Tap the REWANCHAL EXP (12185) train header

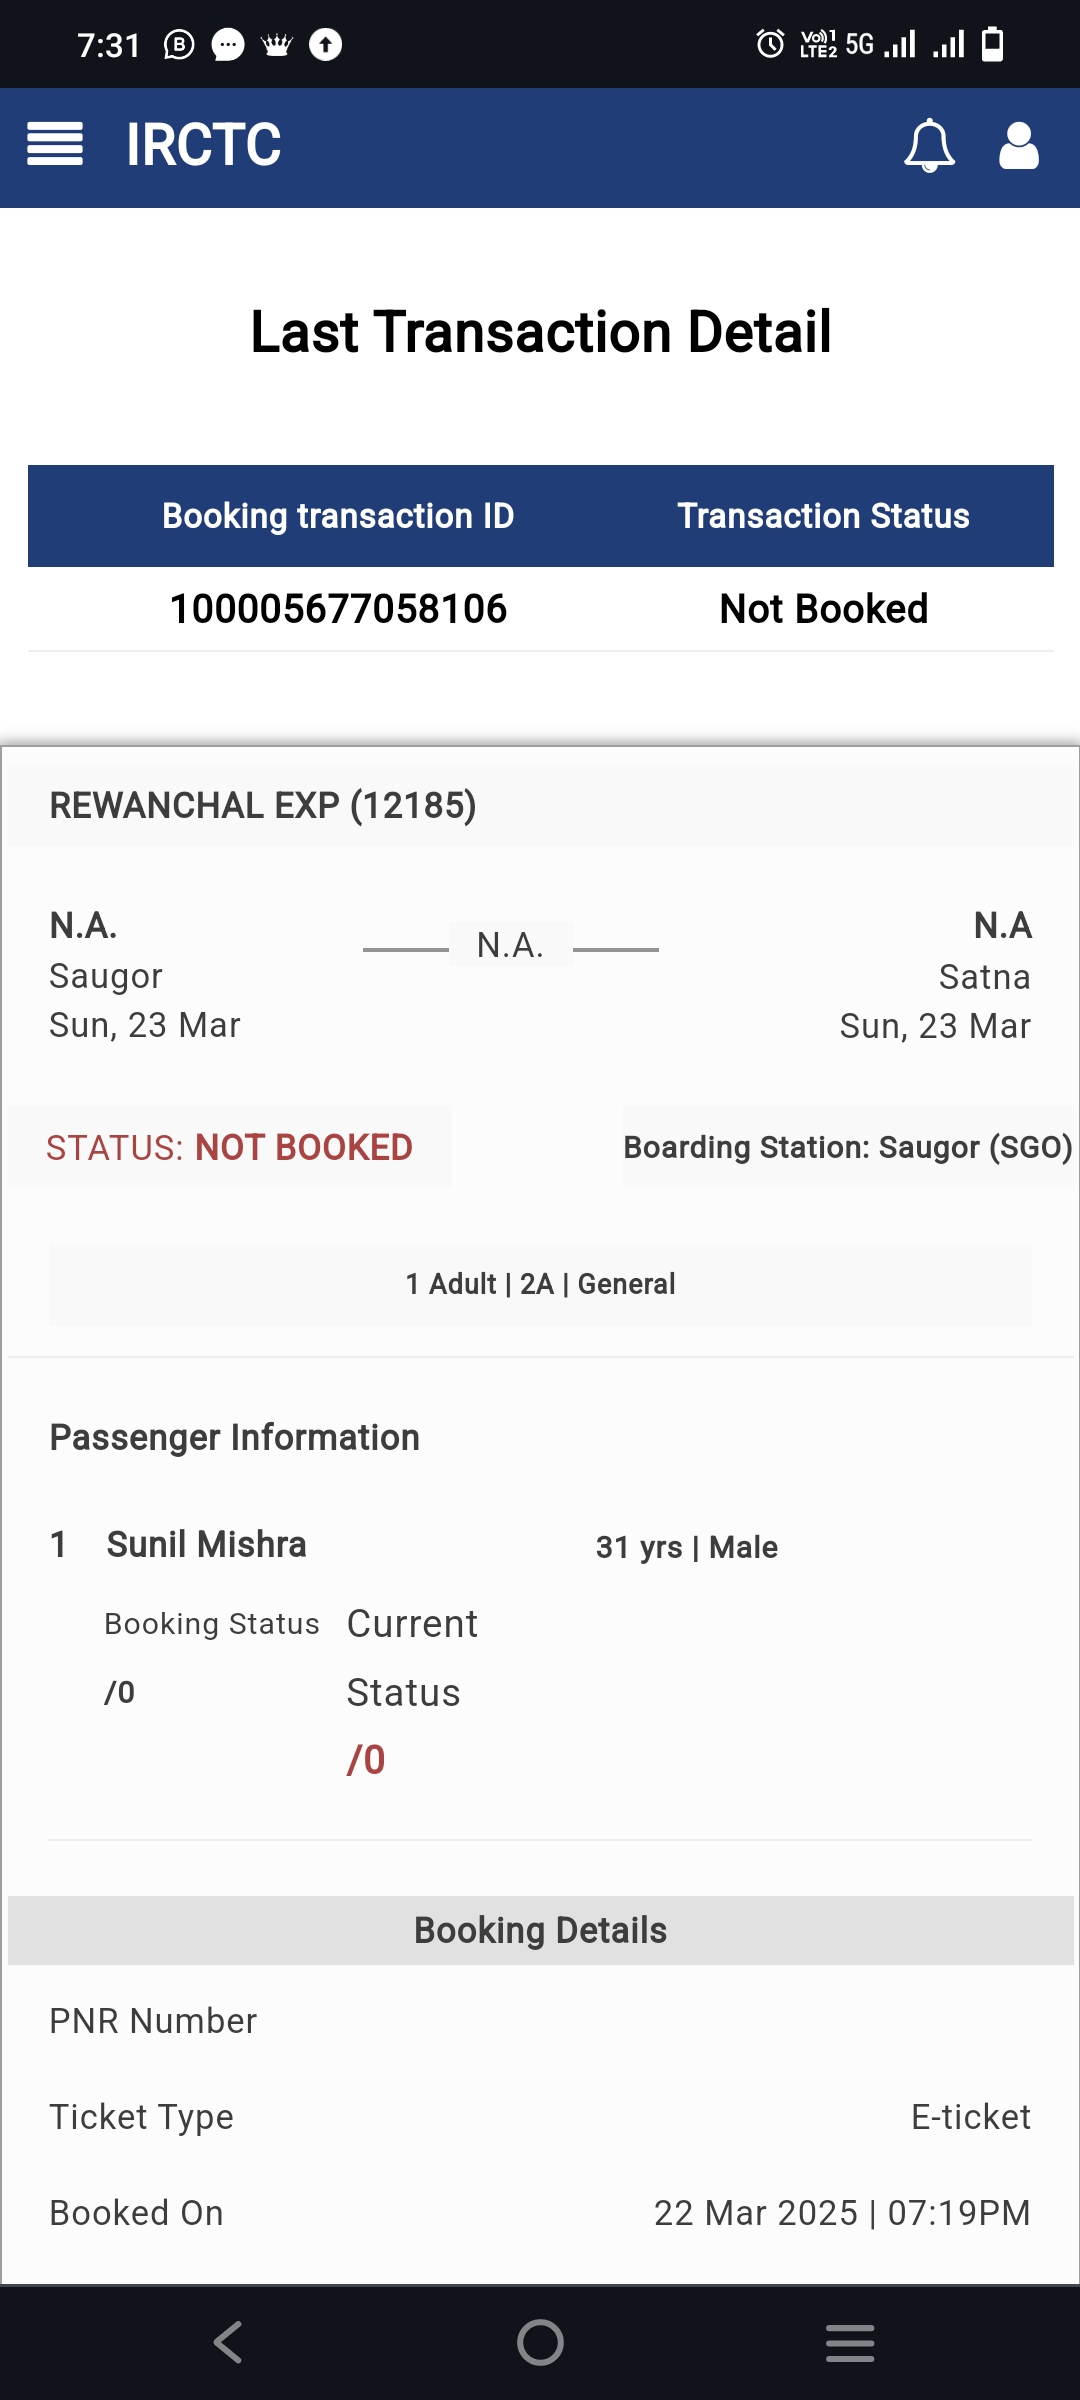[x=263, y=805]
